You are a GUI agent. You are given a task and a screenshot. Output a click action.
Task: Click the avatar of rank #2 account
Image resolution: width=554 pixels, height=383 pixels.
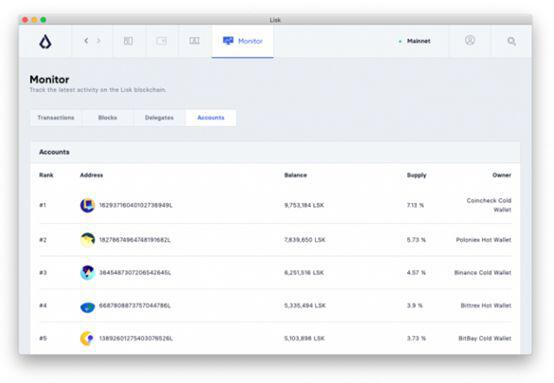[87, 240]
